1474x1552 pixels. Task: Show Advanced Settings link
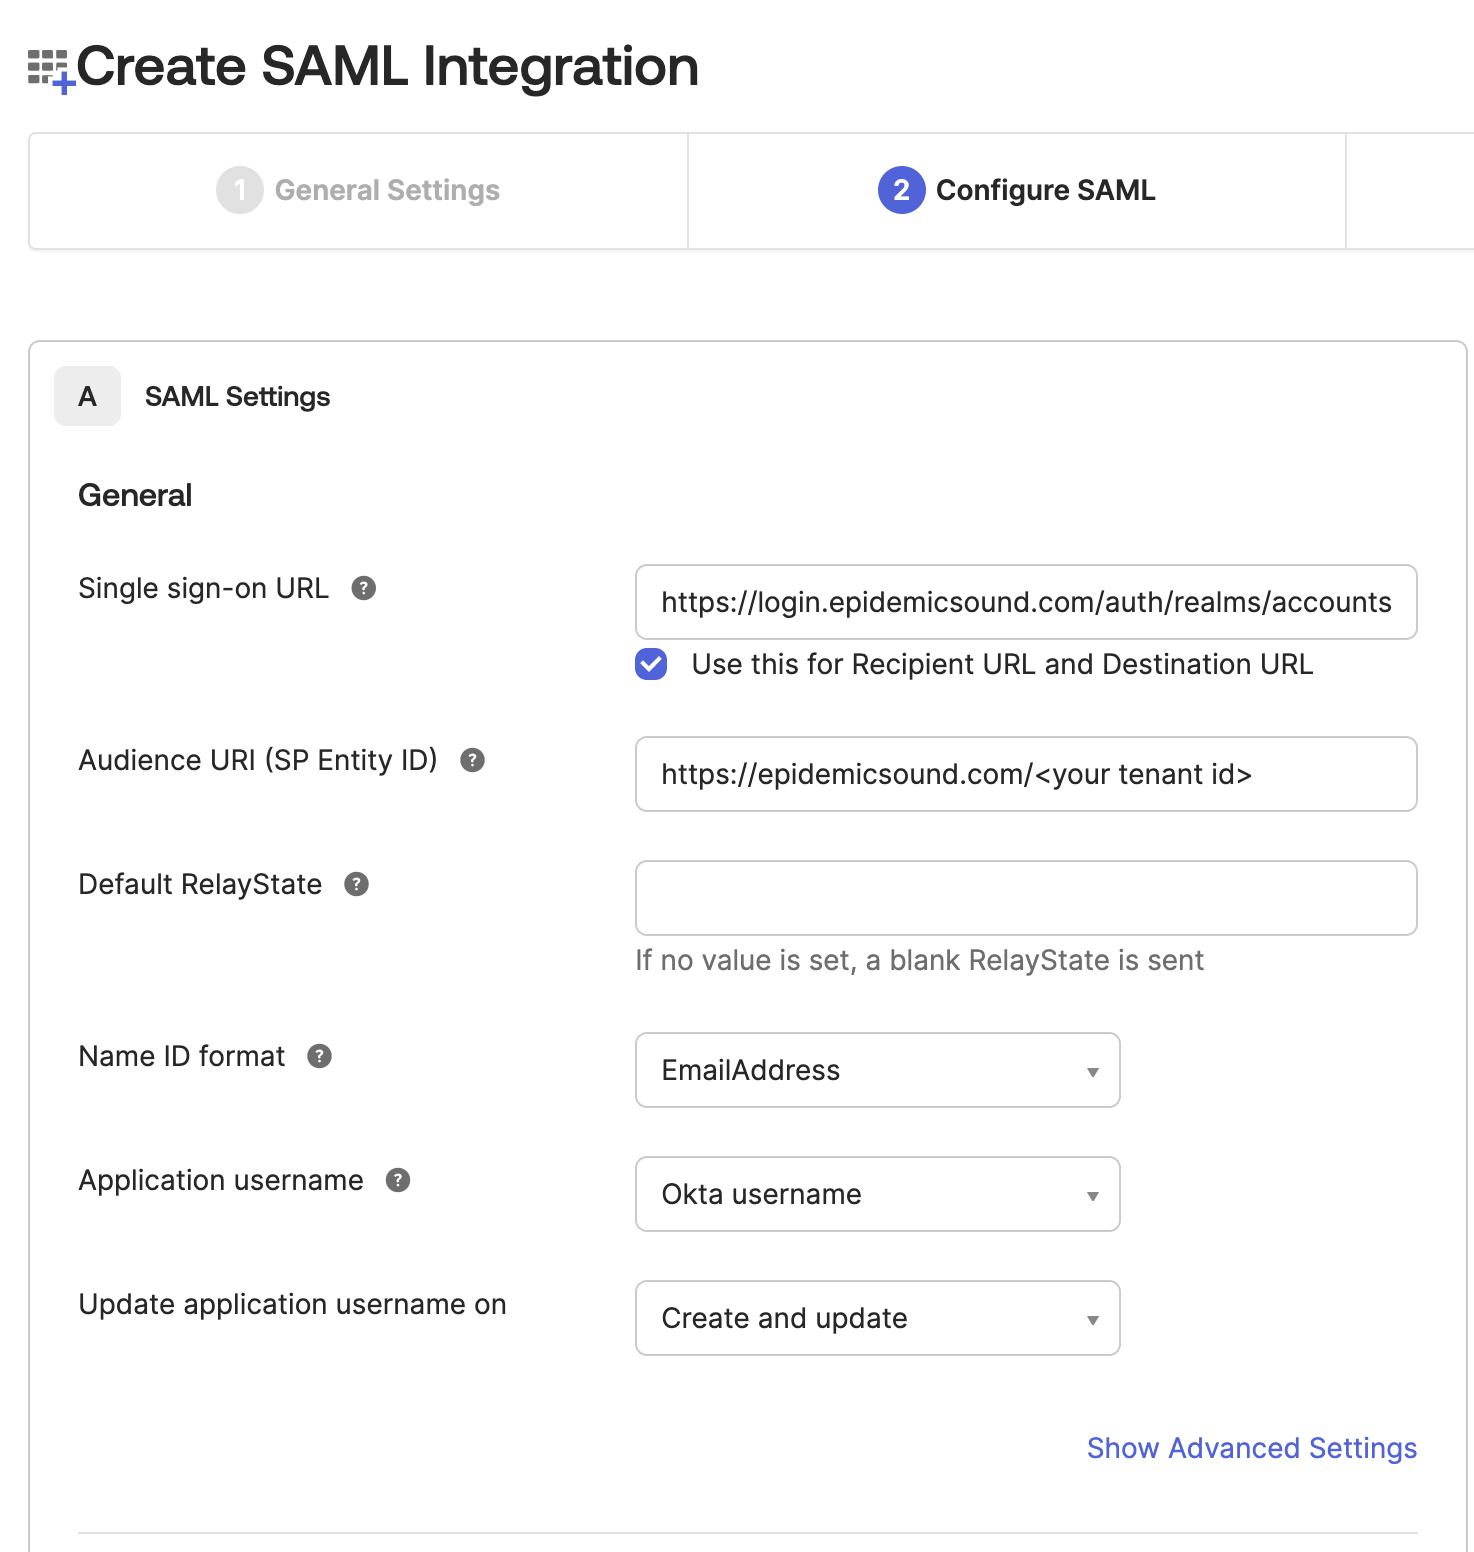coord(1252,1448)
